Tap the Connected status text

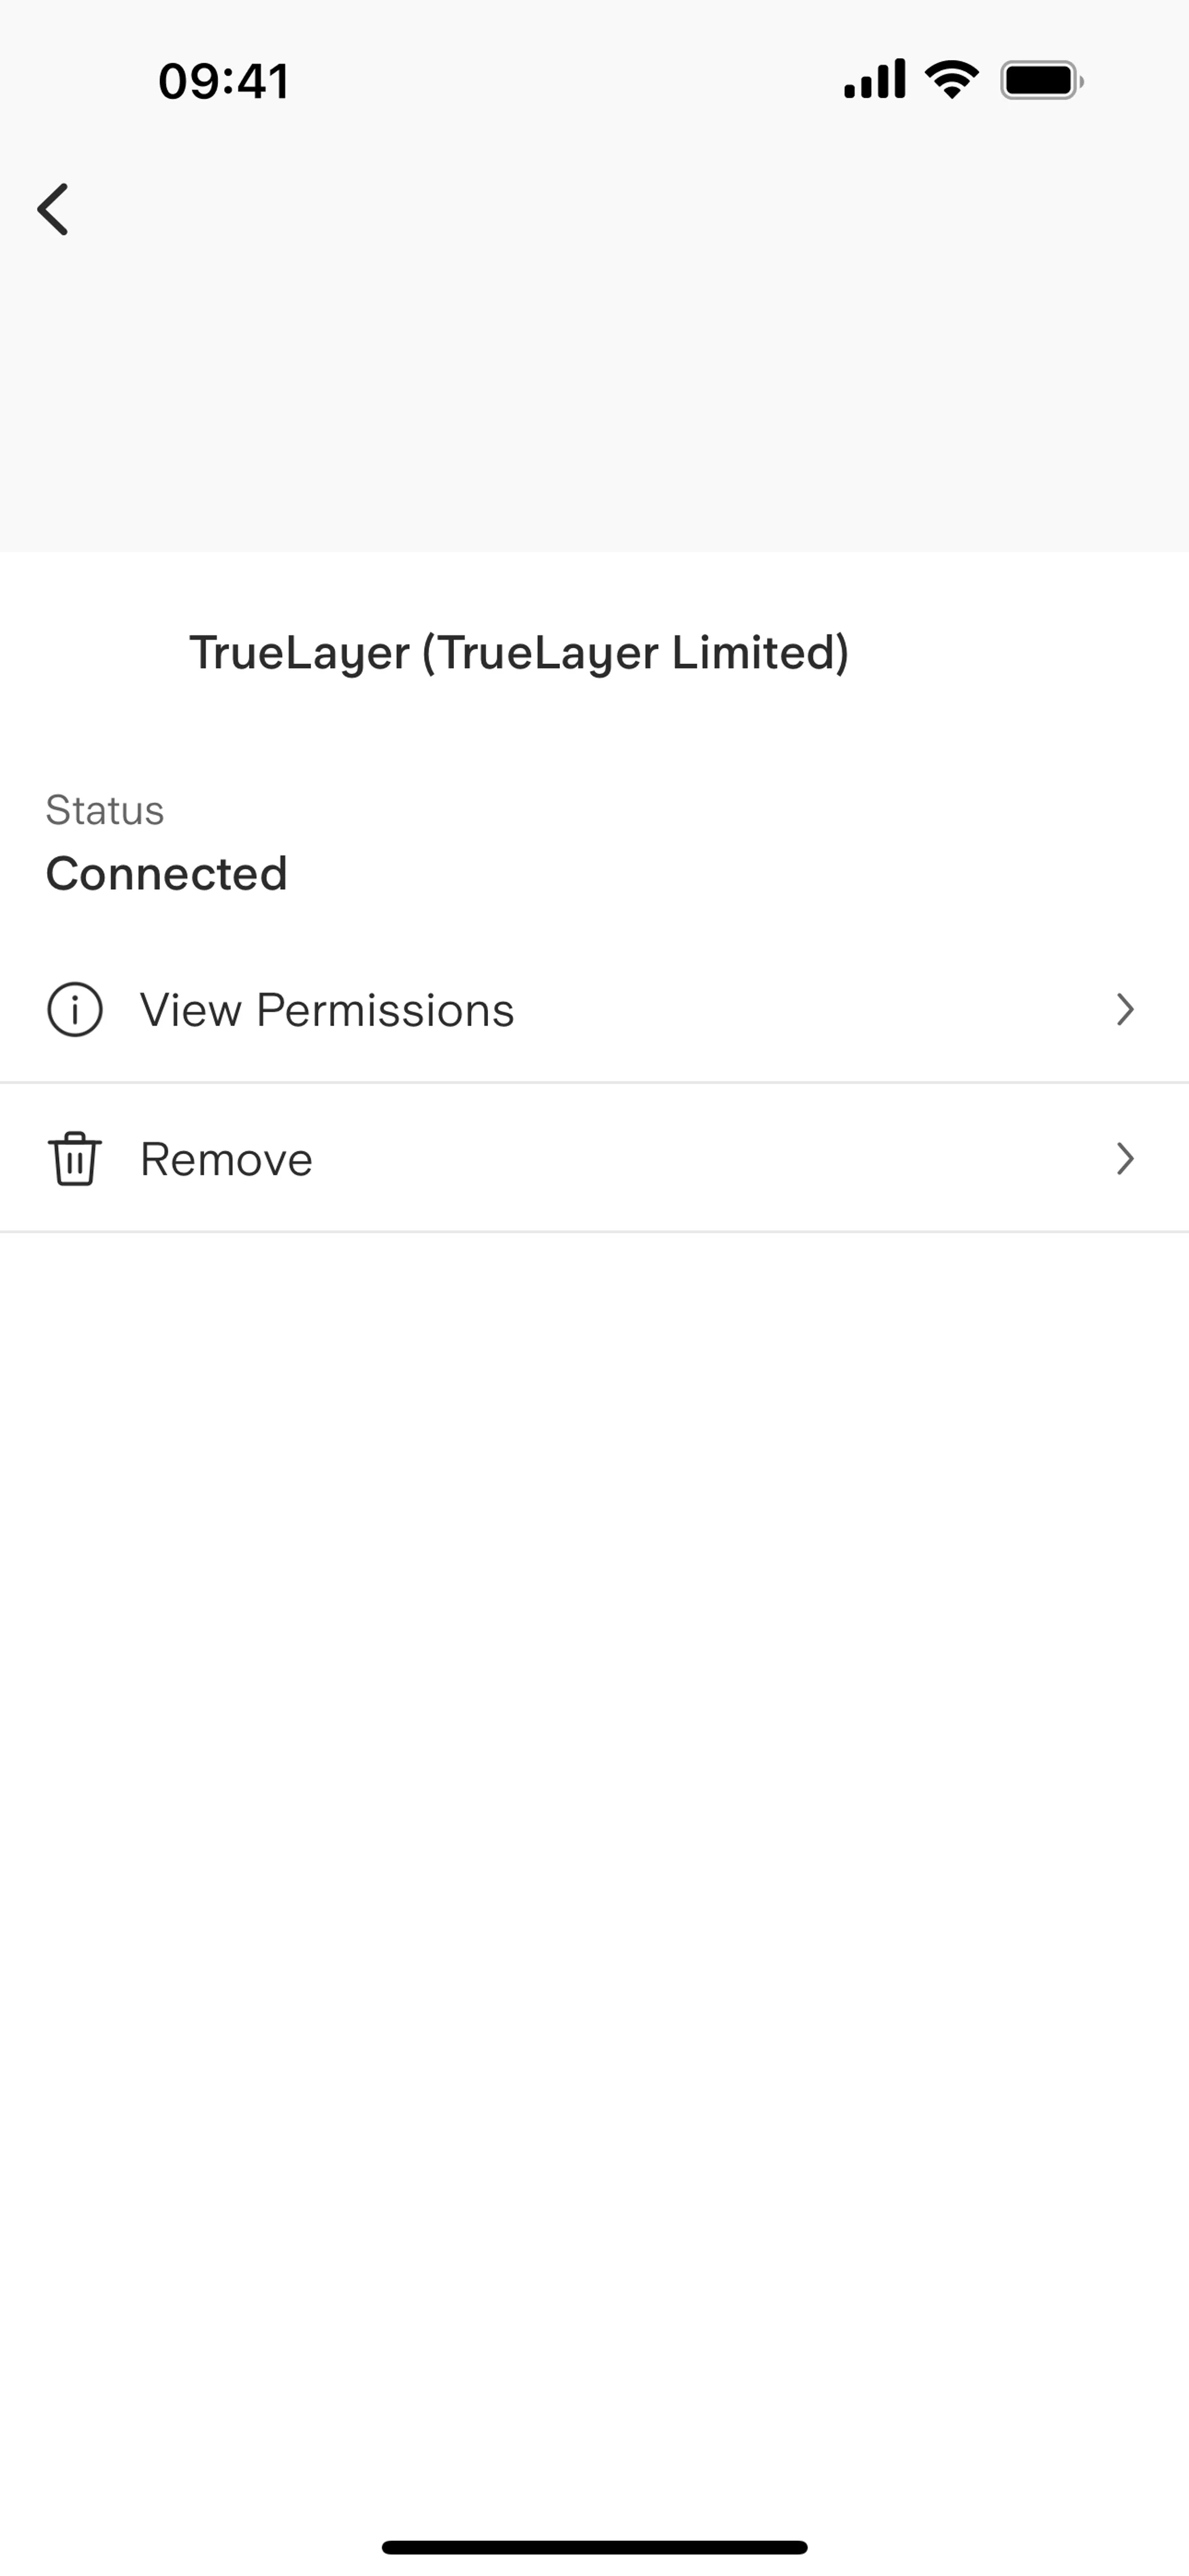pyautogui.click(x=167, y=874)
